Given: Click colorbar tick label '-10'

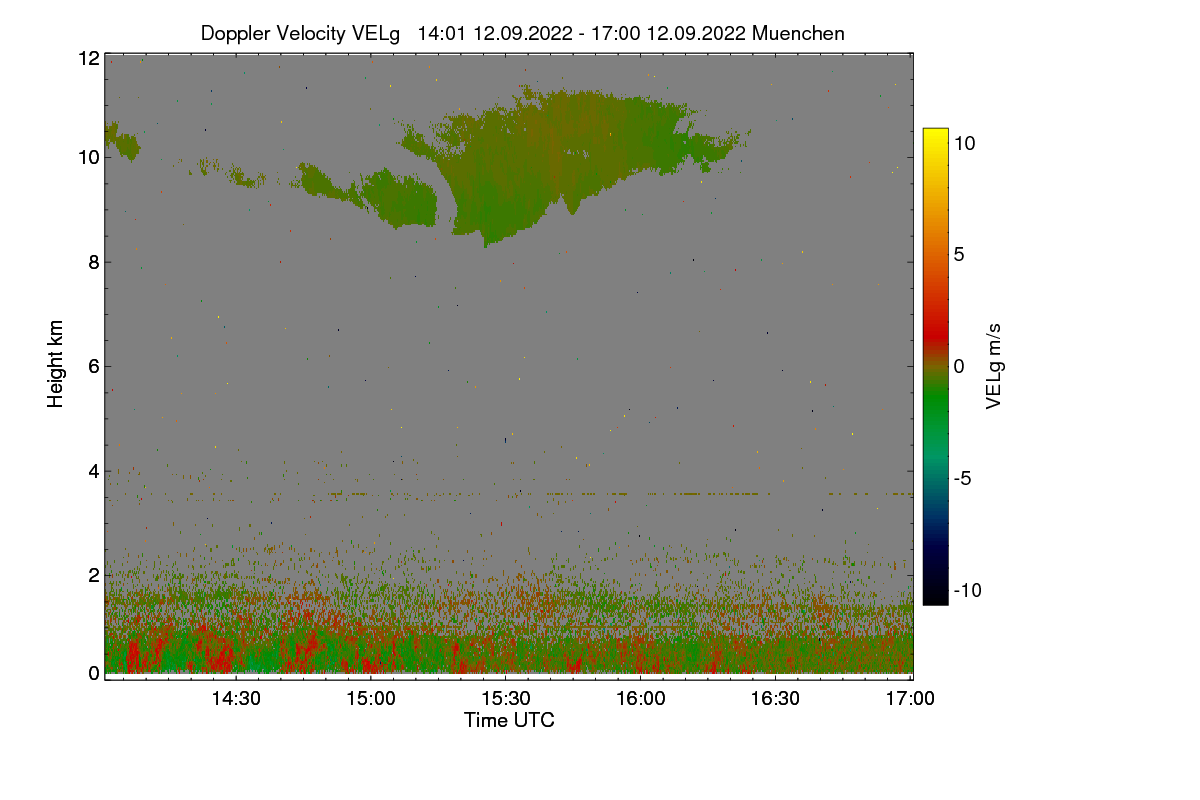Looking at the screenshot, I should (x=968, y=590).
